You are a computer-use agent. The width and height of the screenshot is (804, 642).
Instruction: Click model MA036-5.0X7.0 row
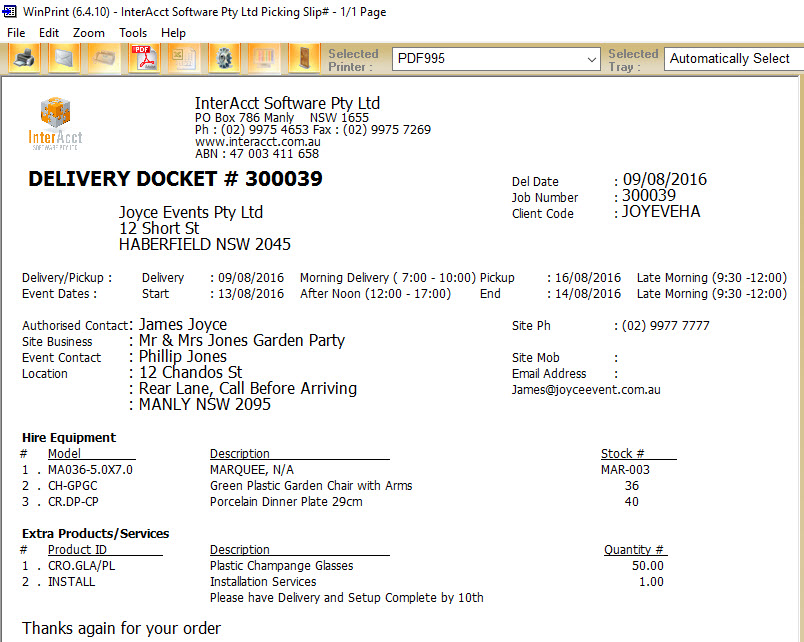click(90, 470)
